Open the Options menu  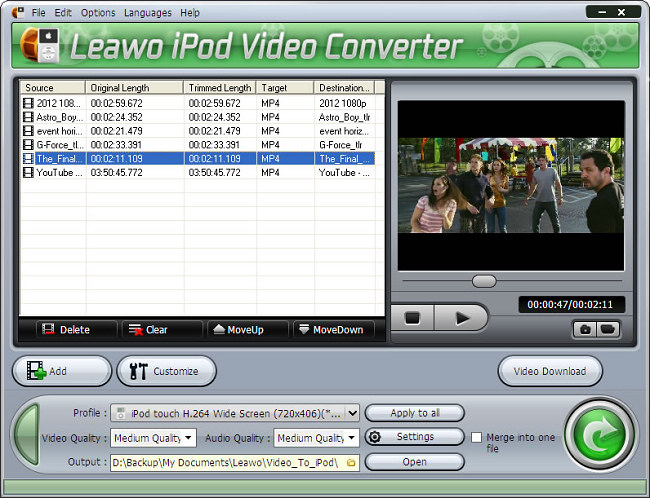tap(98, 13)
